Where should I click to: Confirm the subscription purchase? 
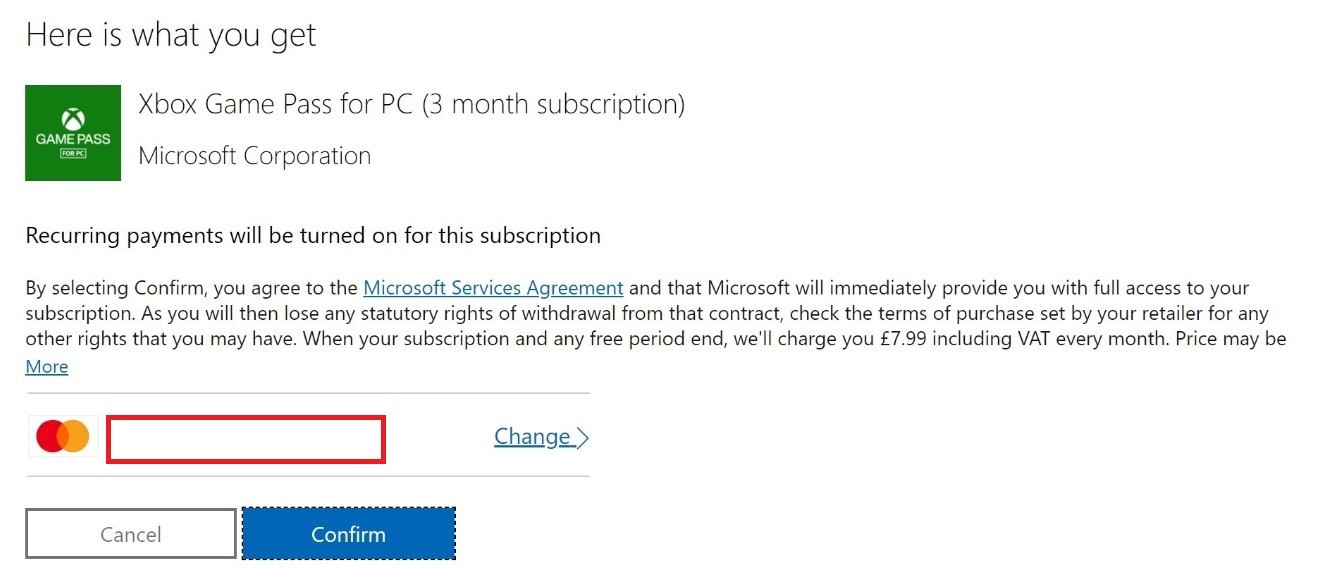[348, 534]
